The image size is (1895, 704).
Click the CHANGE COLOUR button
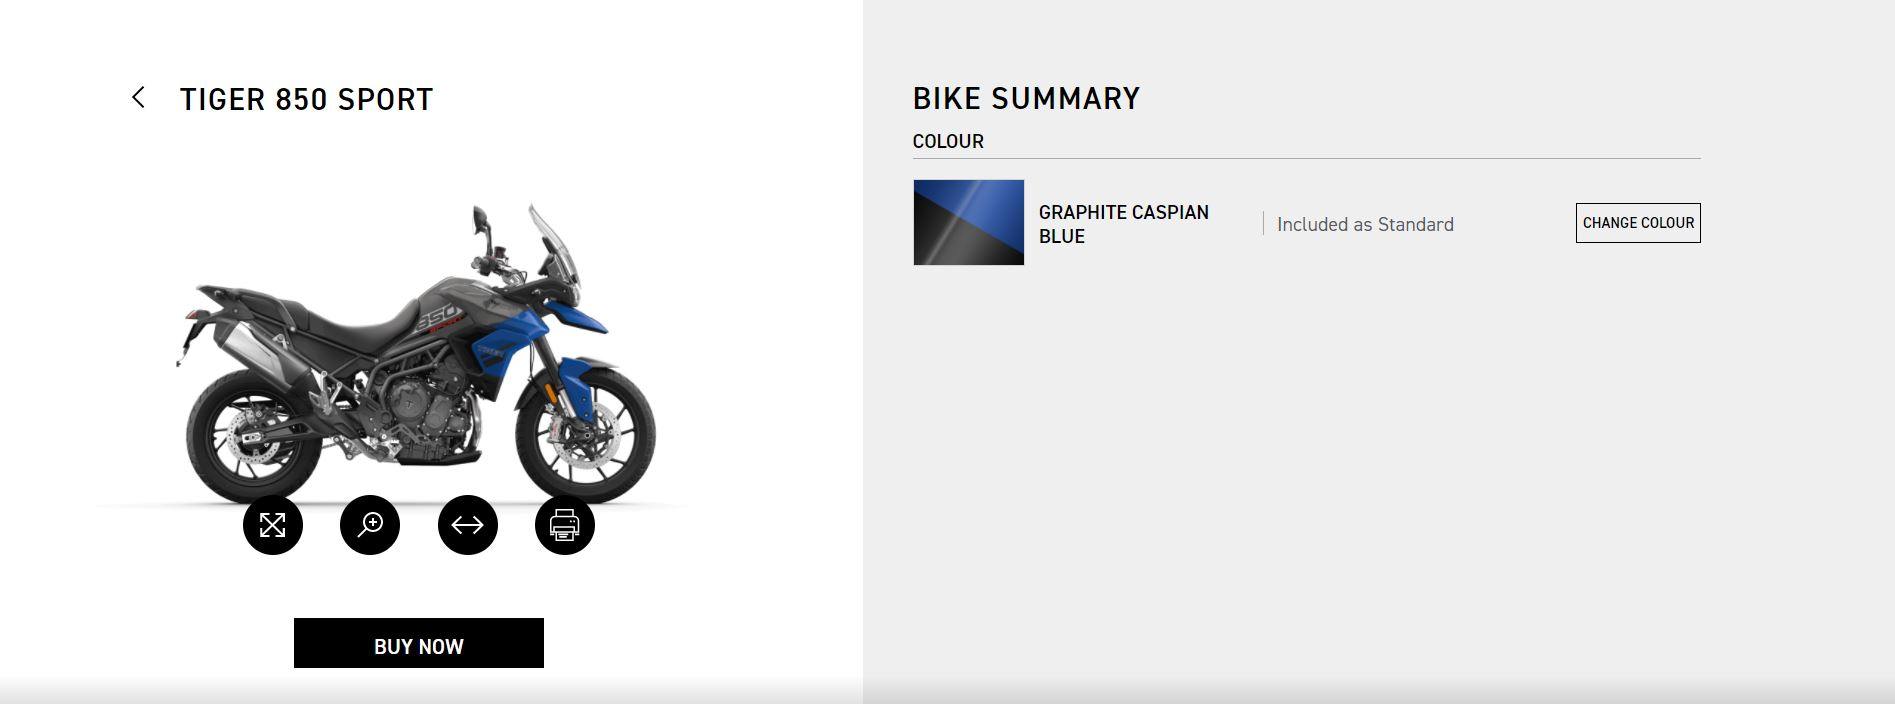[x=1638, y=223]
